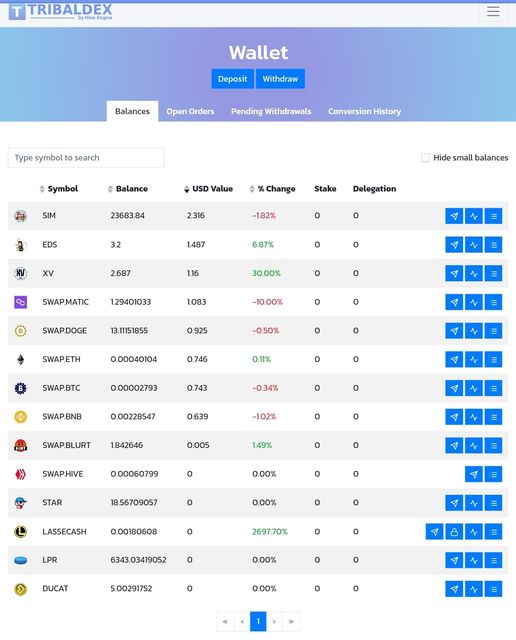This screenshot has height=640, width=516.
Task: Send SWAP.BTC with the paper plane icon
Action: point(454,388)
